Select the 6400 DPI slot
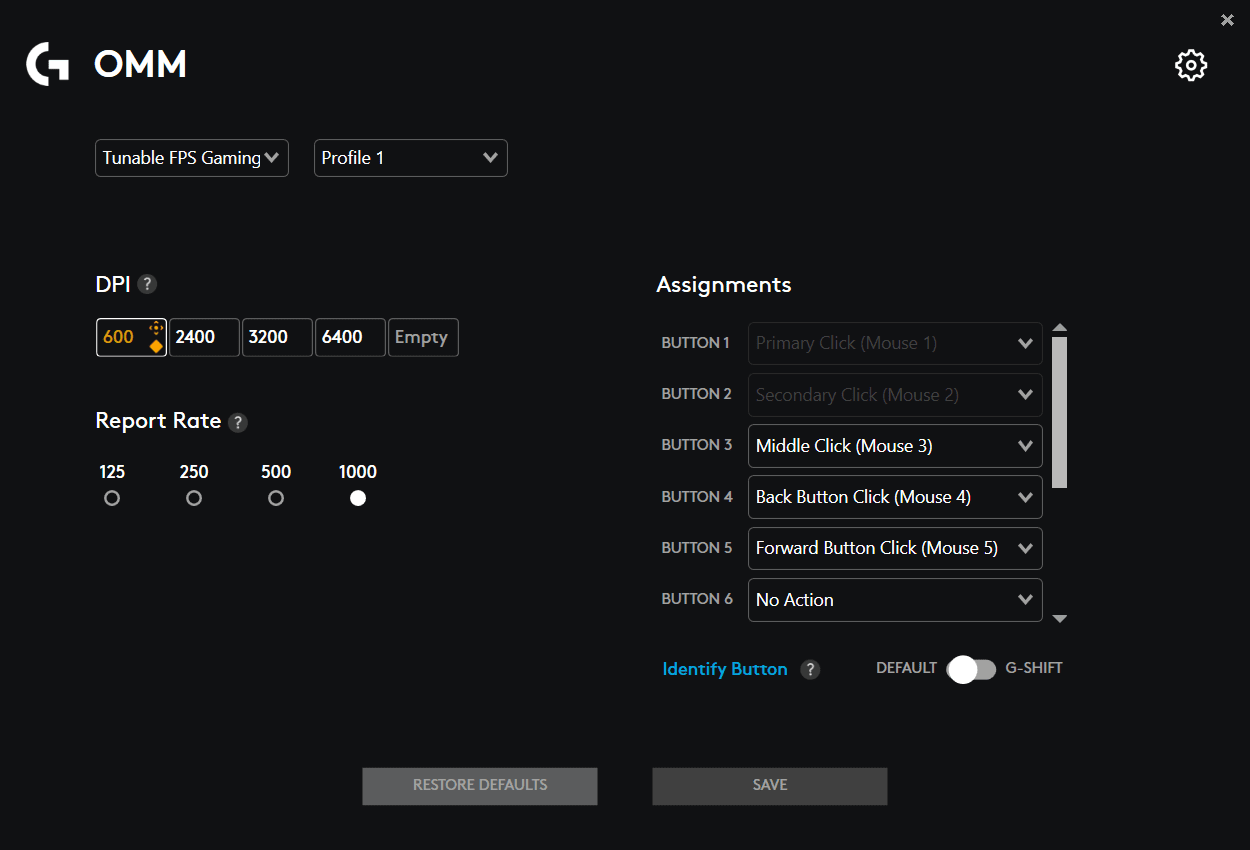This screenshot has width=1250, height=850. point(350,337)
